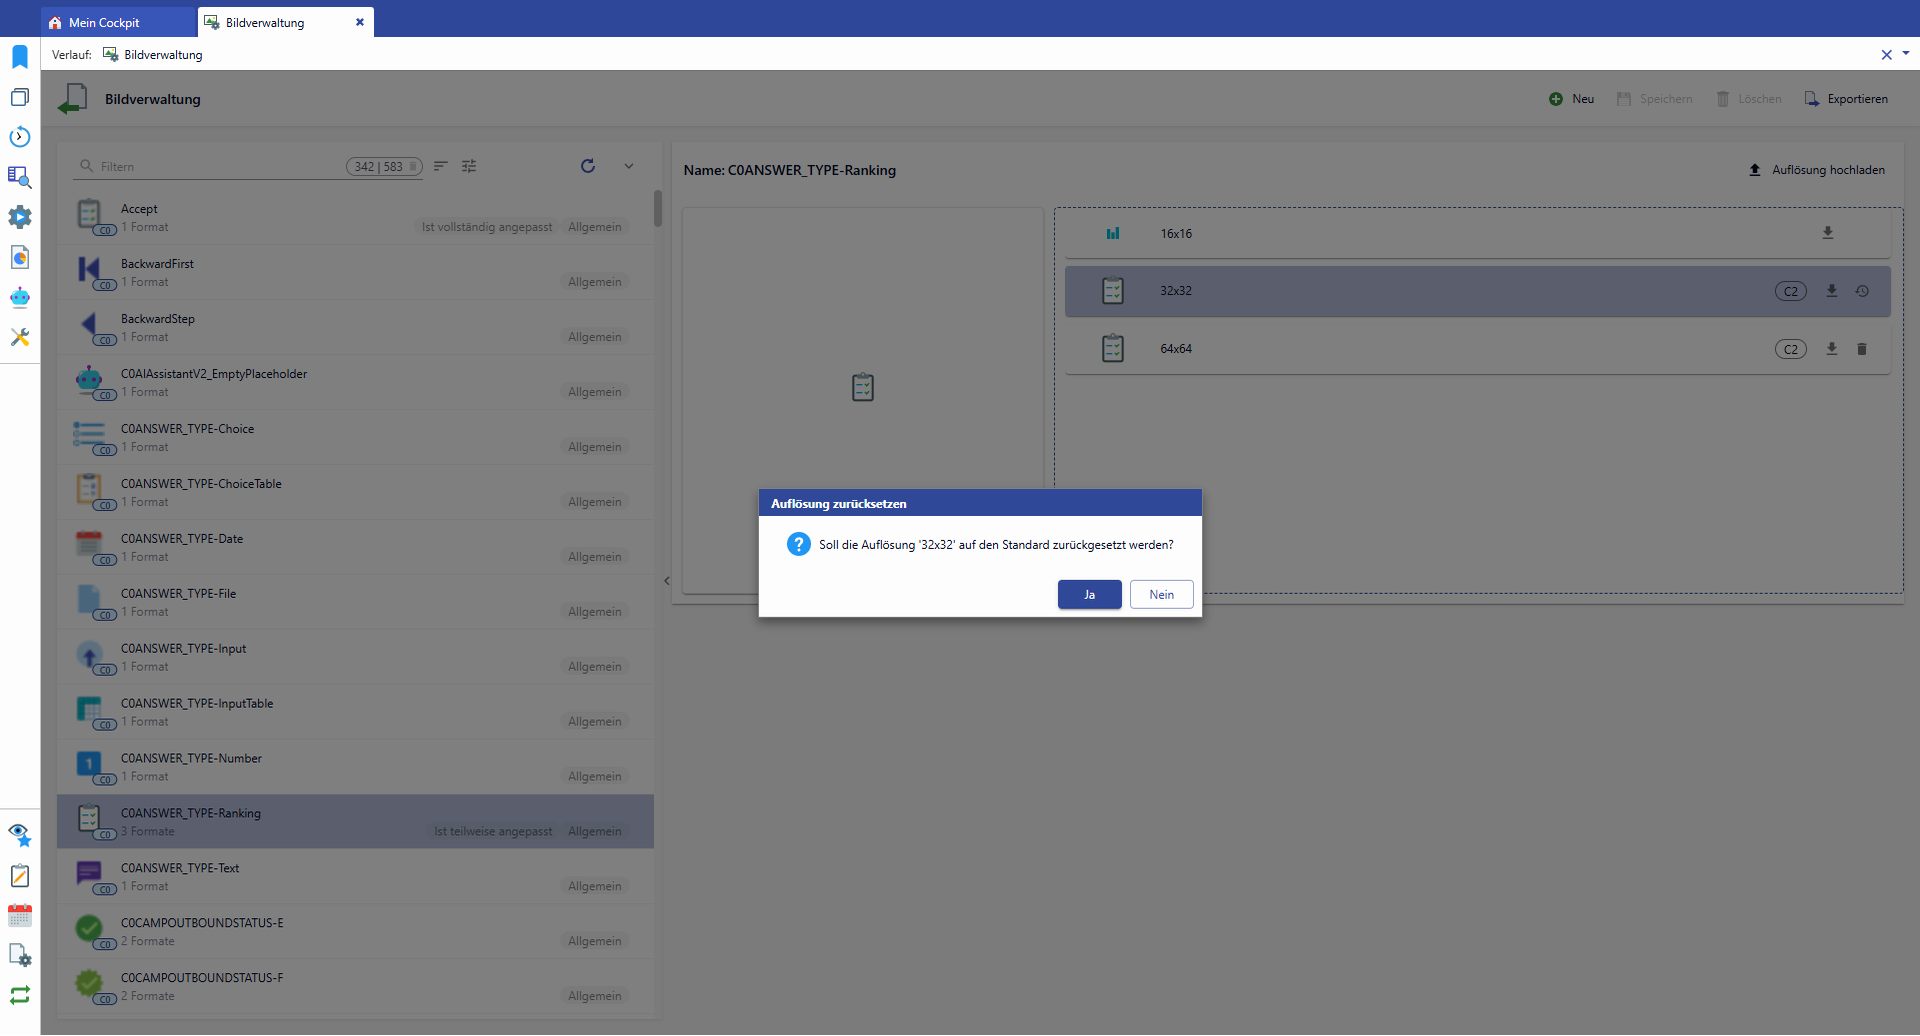
Task: Open the eye star sidebar icon
Action: pyautogui.click(x=20, y=835)
